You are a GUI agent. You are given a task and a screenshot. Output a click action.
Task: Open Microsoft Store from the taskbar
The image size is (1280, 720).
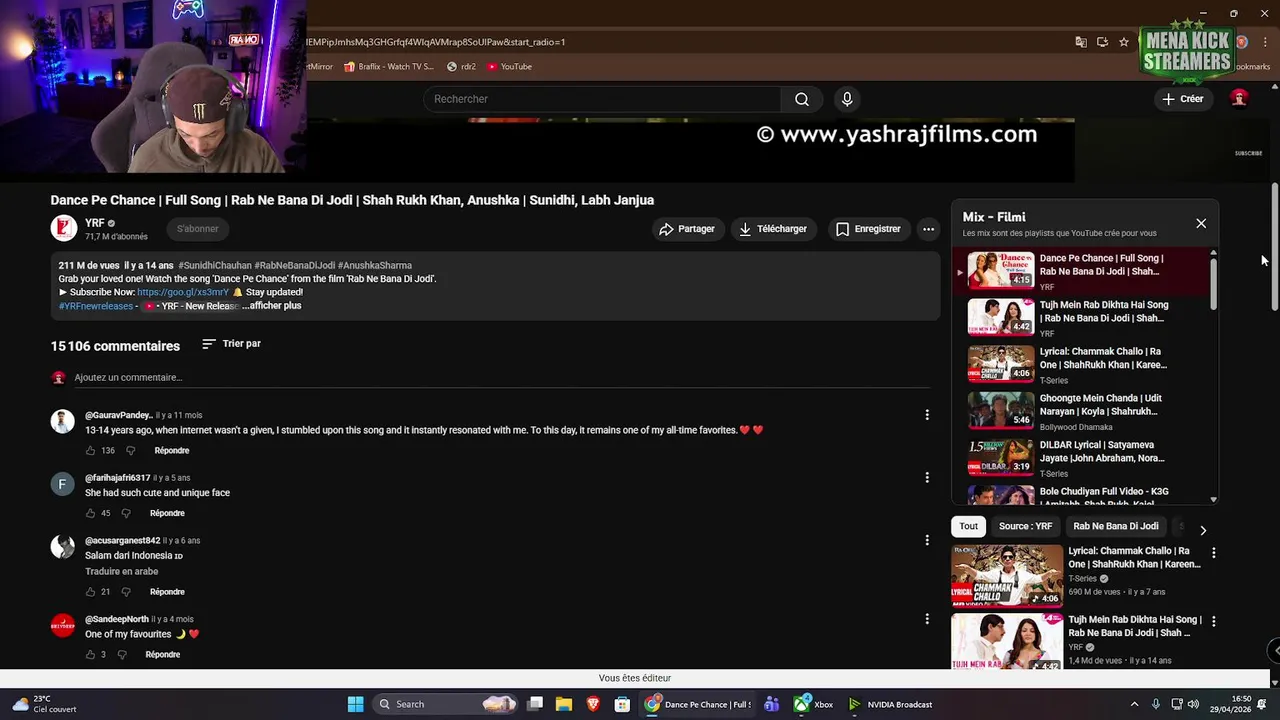(622, 704)
